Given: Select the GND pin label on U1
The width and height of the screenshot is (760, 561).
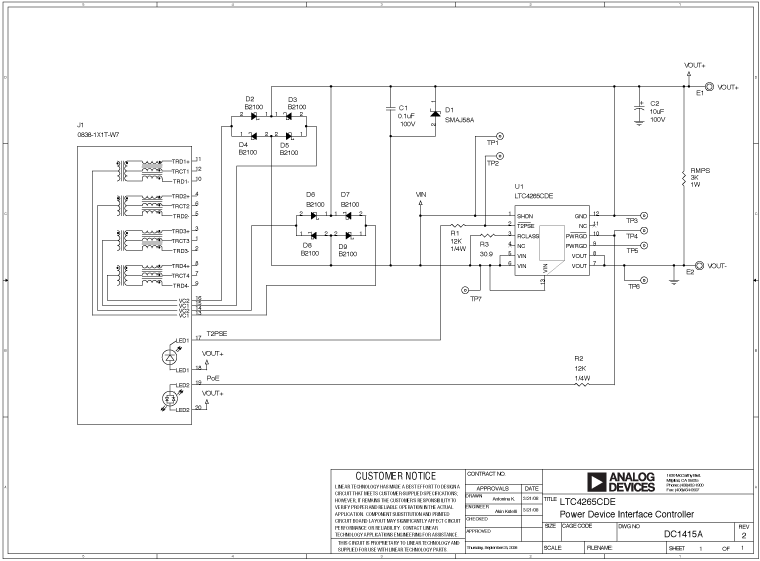Looking at the screenshot, I should [x=581, y=216].
